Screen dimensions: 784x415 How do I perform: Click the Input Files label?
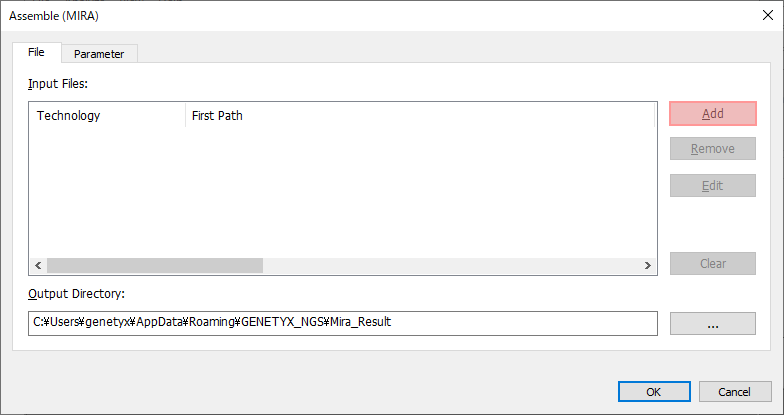[x=58, y=84]
